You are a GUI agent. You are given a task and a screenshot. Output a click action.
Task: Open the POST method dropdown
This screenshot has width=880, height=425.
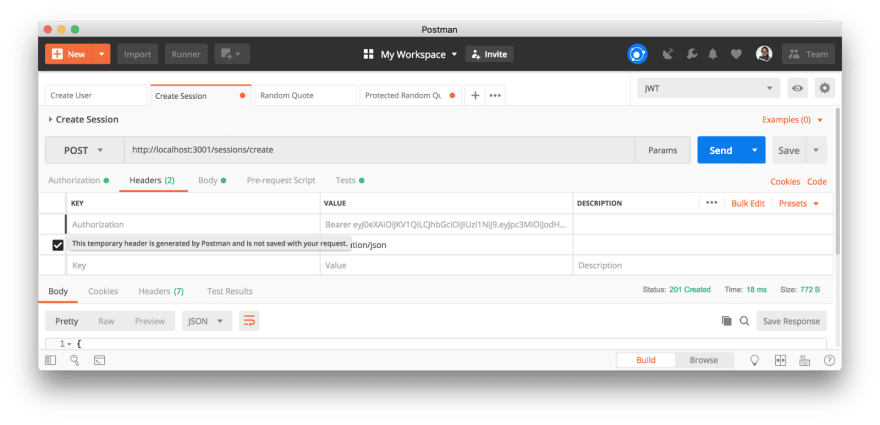(x=85, y=150)
